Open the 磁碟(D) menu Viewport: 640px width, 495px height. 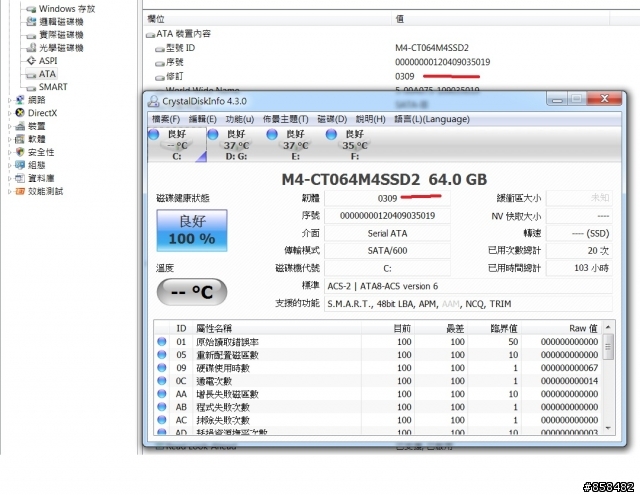tap(332, 119)
